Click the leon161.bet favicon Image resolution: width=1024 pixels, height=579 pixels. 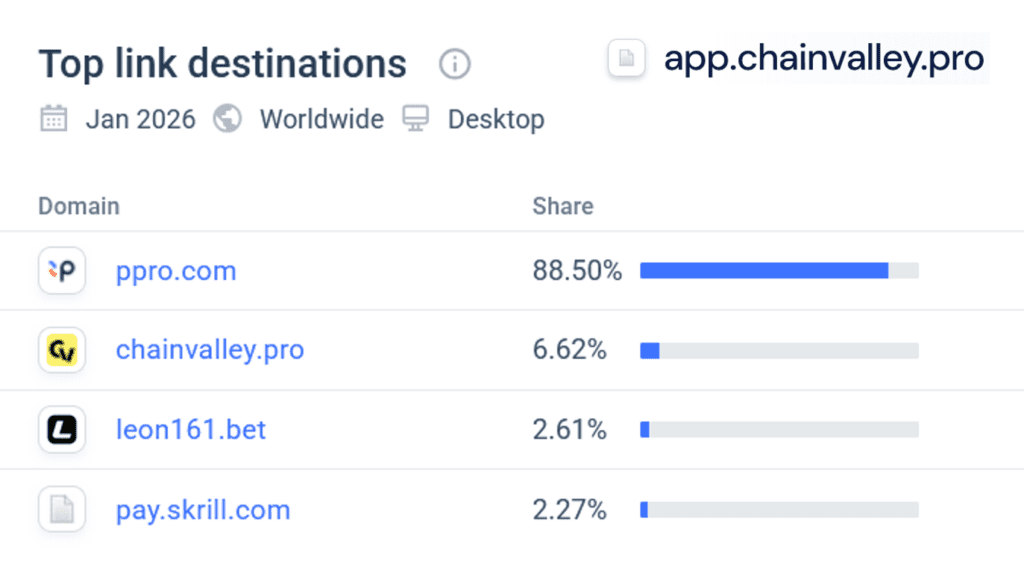tap(61, 430)
